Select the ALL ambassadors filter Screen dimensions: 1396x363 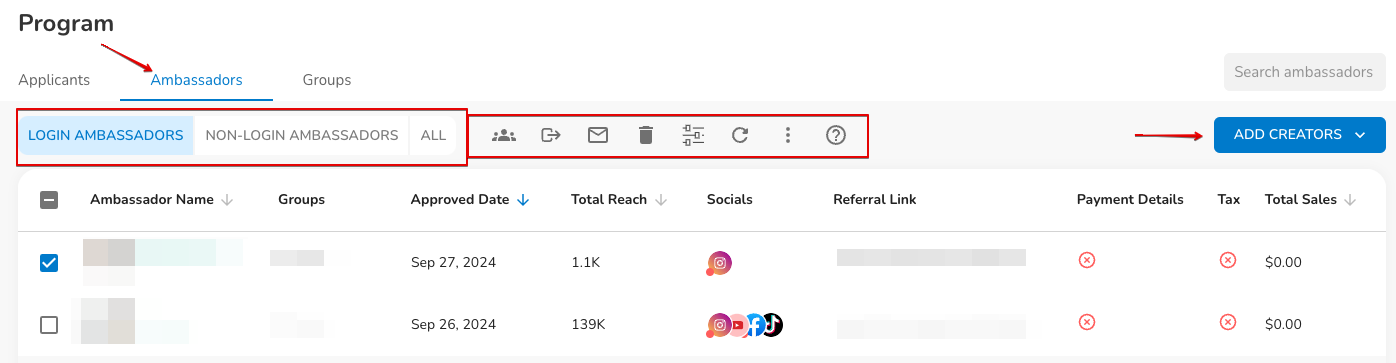click(433, 135)
